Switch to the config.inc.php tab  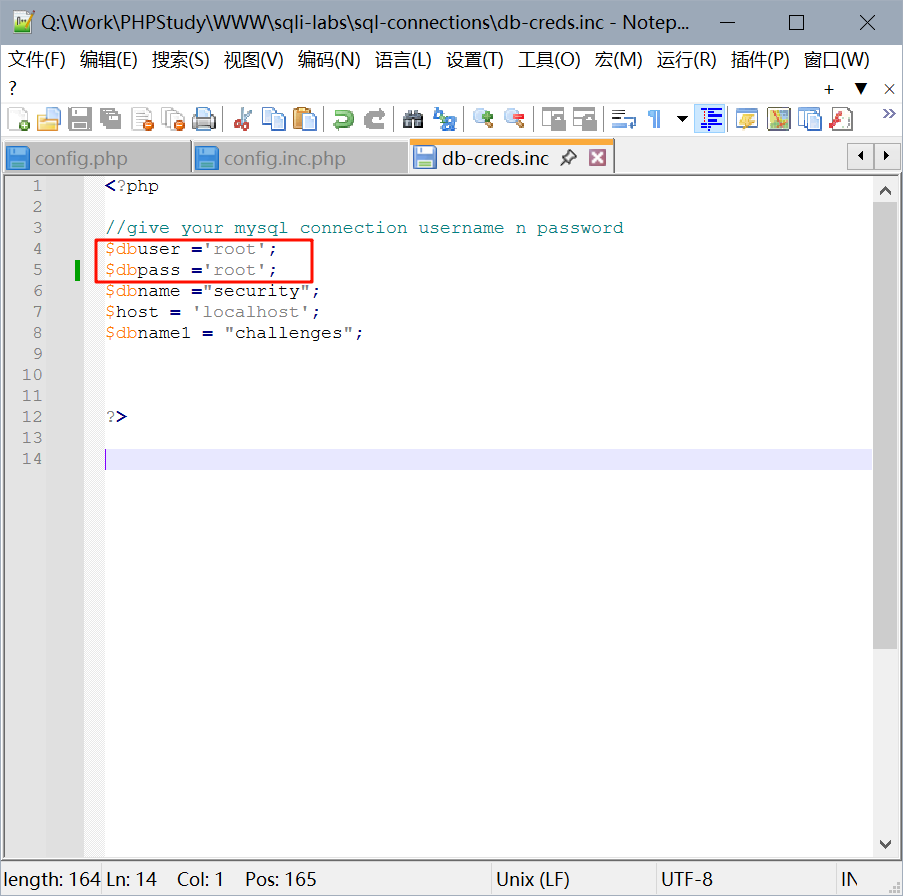coord(284,158)
